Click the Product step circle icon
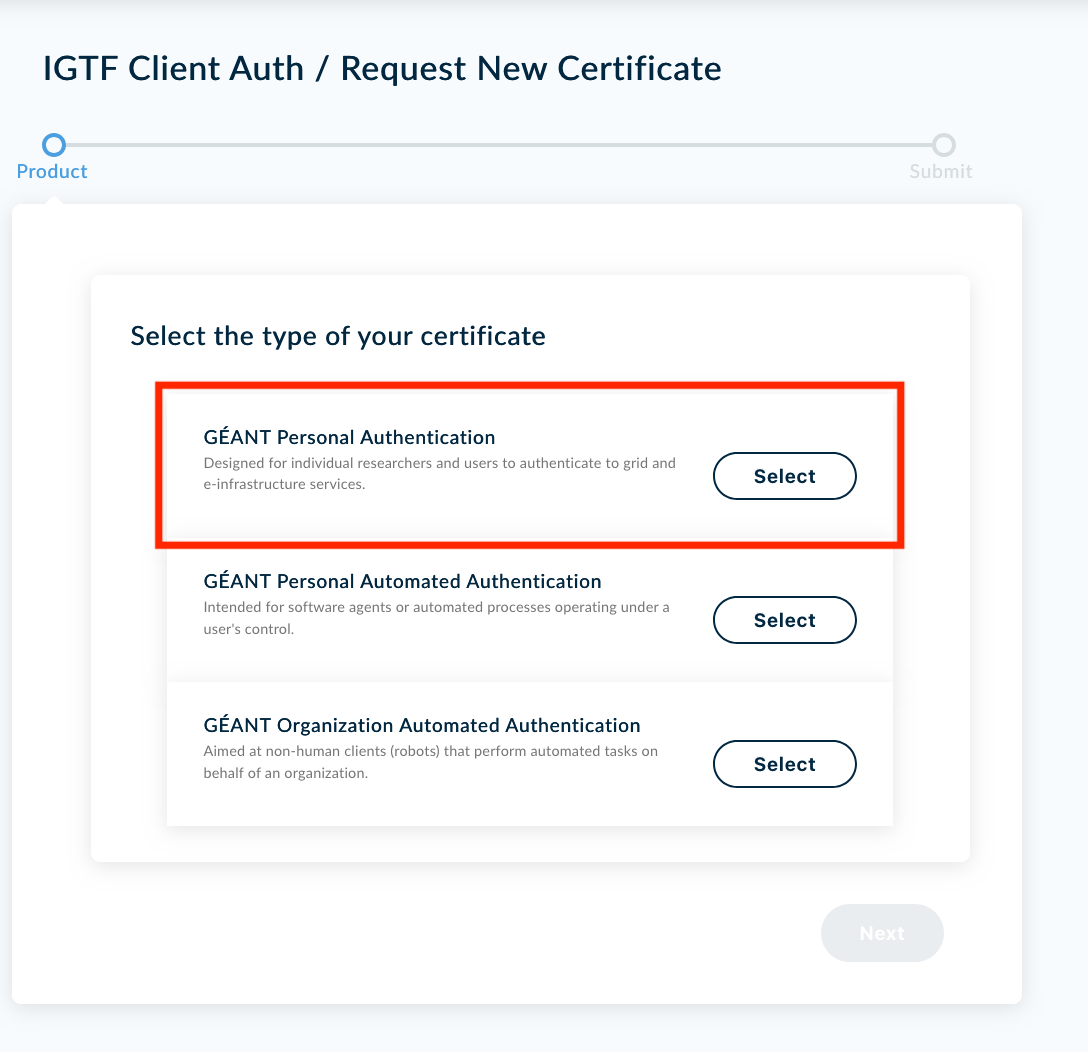The height and width of the screenshot is (1052, 1088). coord(54,145)
